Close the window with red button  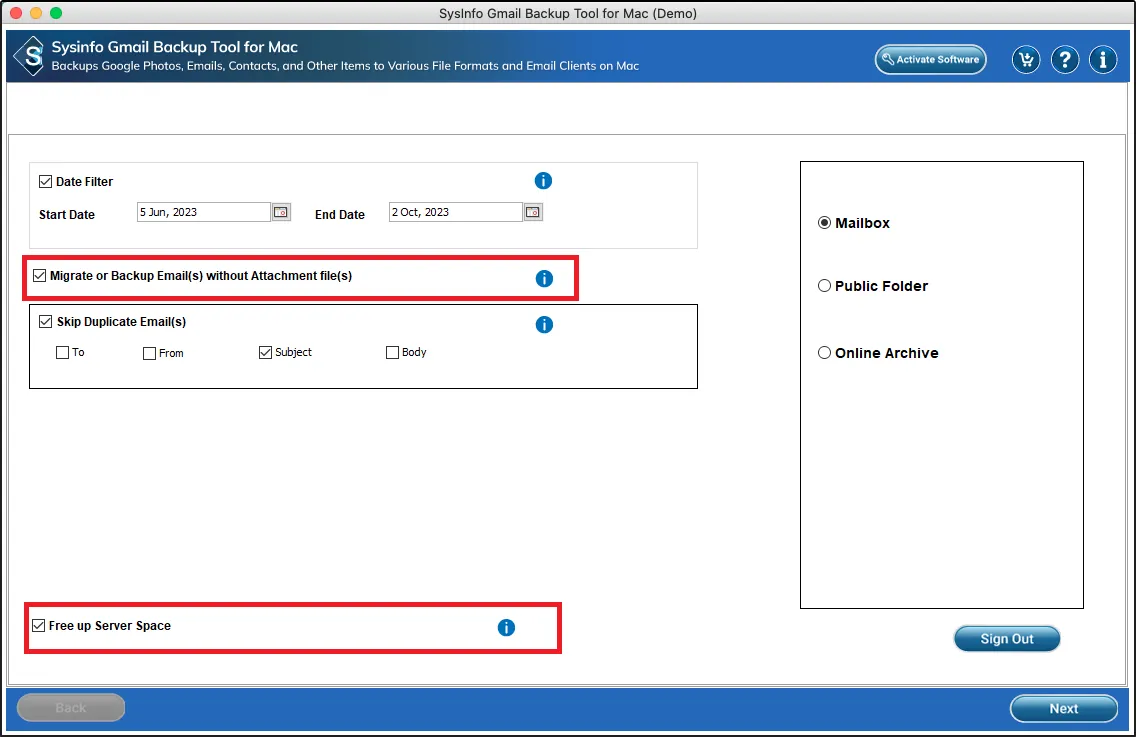pos(16,13)
